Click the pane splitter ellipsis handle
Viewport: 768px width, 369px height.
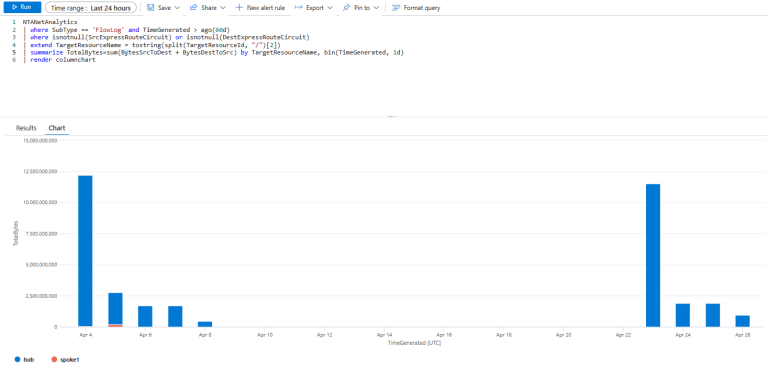pos(391,117)
